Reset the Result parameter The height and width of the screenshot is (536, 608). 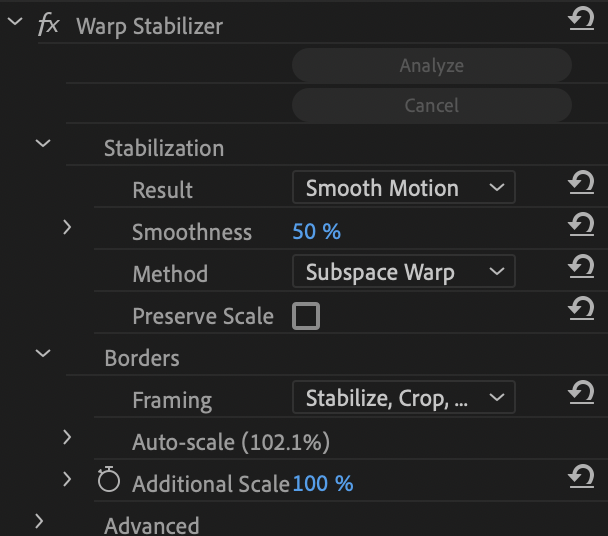(x=581, y=183)
